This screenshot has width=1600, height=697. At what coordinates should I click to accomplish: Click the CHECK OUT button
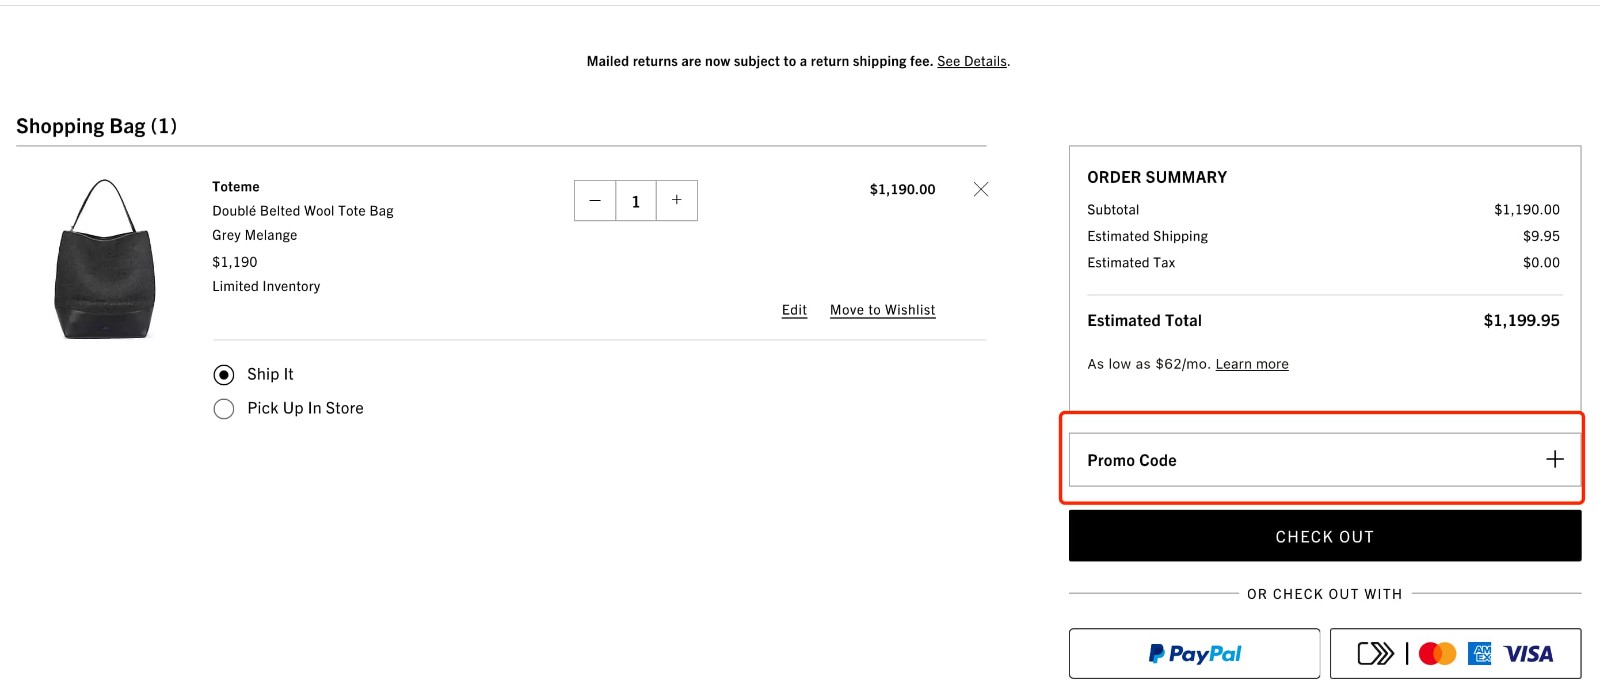coord(1325,536)
